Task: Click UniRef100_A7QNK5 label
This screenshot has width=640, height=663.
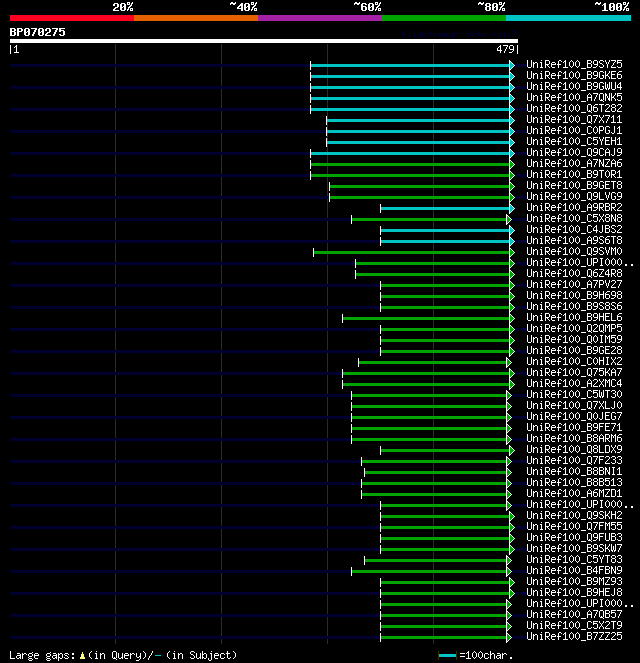Action: [x=574, y=97]
